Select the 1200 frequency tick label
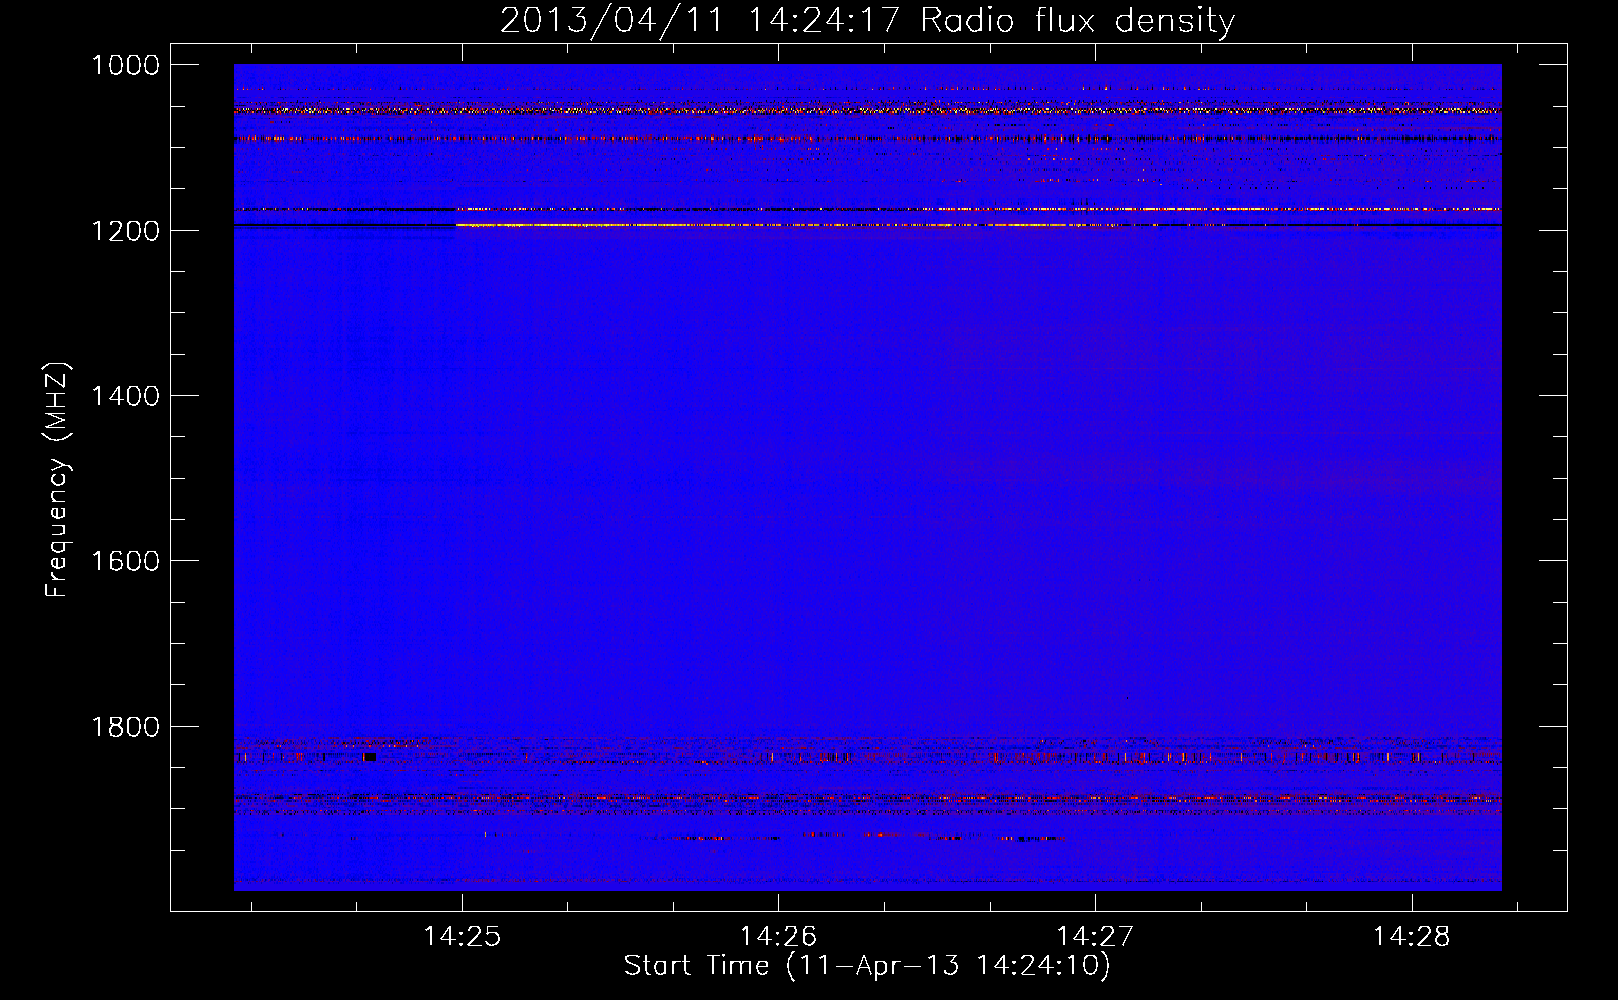This screenshot has height=1000, width=1618. (125, 231)
